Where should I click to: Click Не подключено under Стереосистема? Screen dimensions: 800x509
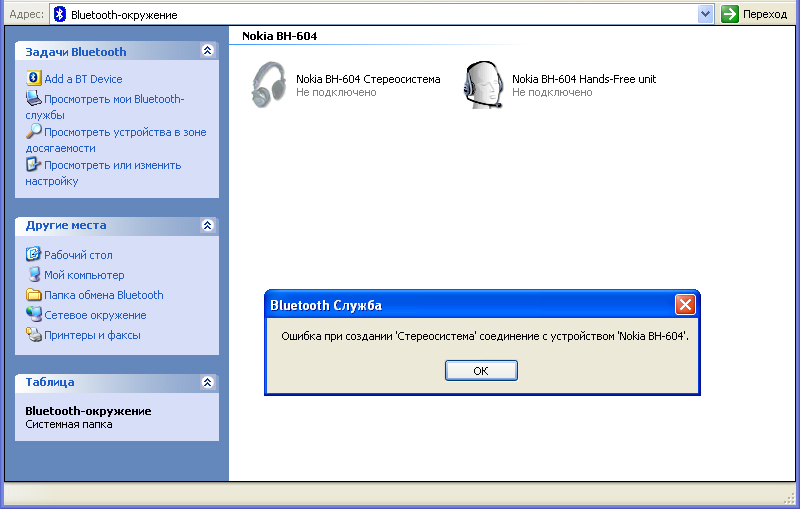[336, 92]
